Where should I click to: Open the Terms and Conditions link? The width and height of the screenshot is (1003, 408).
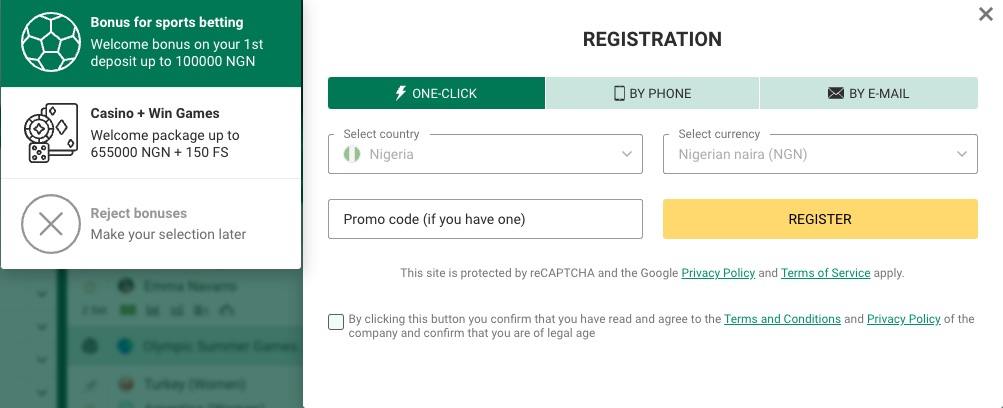(x=782, y=318)
